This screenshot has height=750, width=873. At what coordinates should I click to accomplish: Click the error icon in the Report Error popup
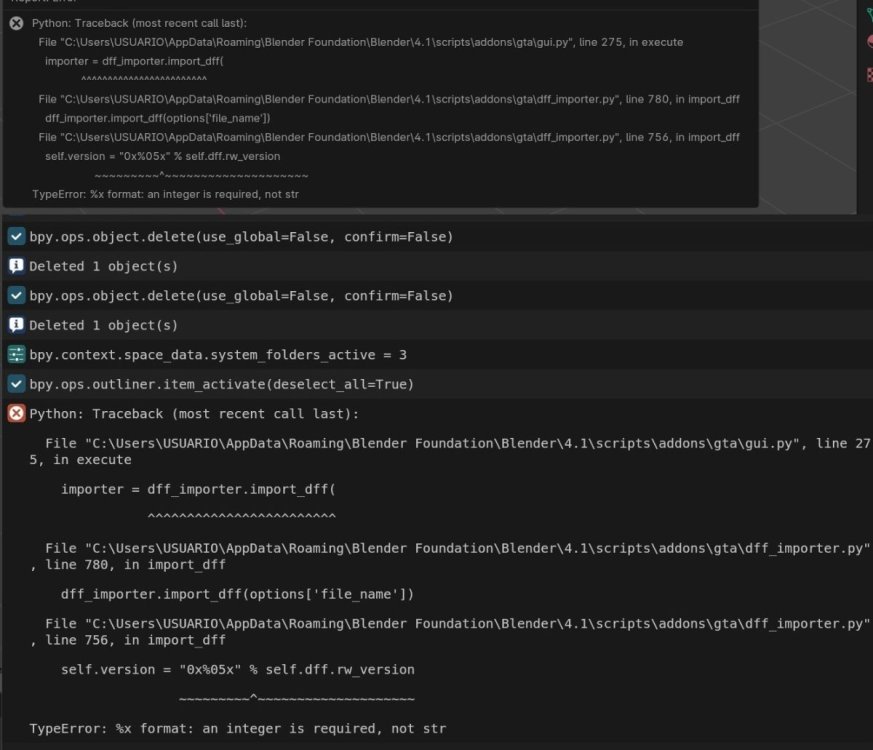(x=16, y=22)
